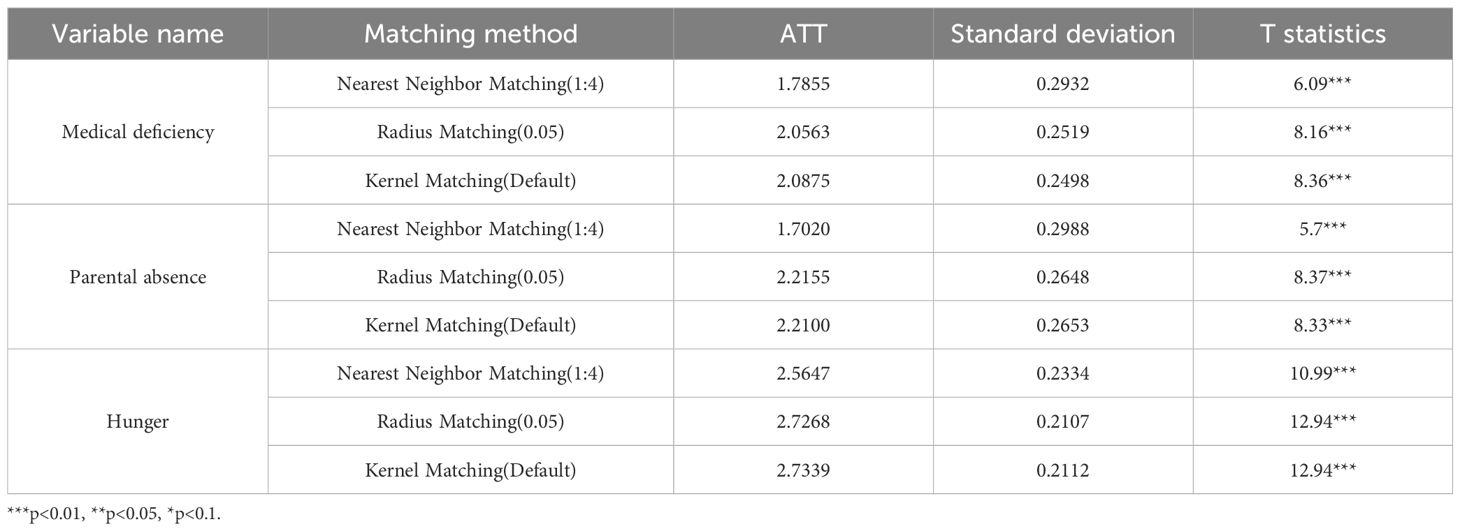
Task: Select the T statistic 5.7*** cell
Action: tap(1321, 229)
